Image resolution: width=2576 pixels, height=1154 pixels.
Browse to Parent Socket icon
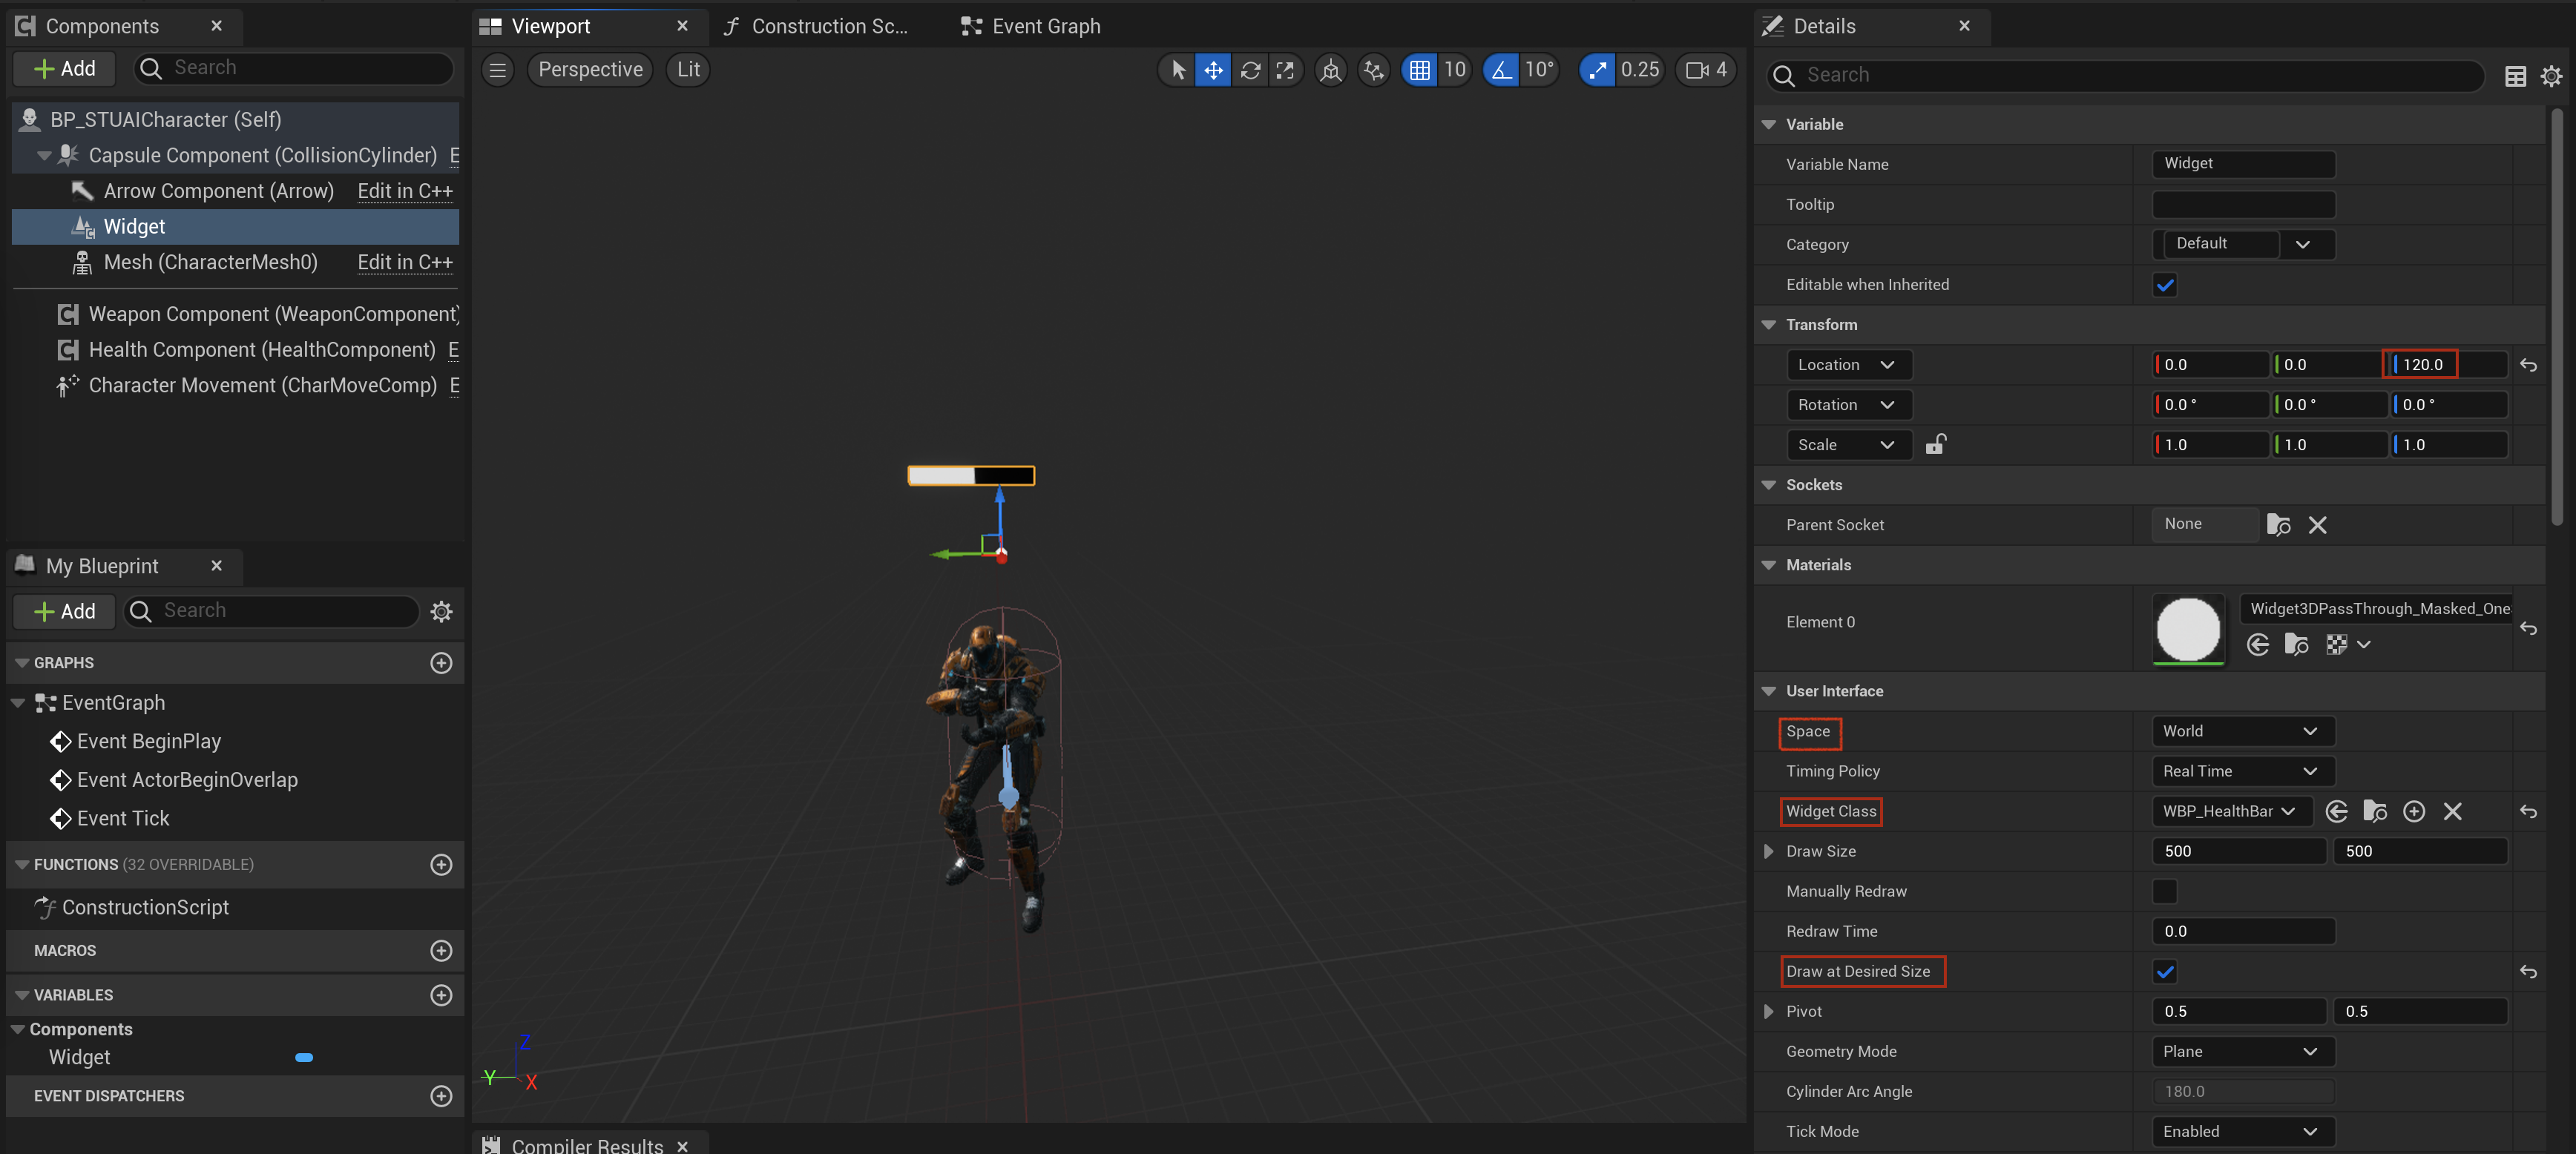coord(2278,525)
